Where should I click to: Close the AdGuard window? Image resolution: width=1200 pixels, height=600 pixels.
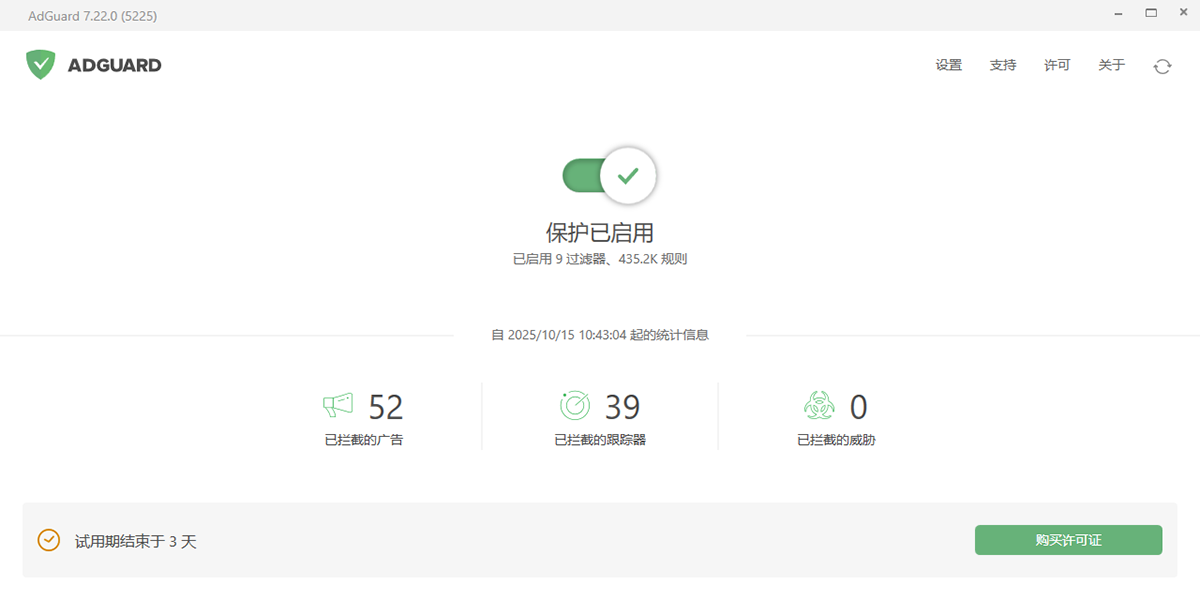point(1185,14)
